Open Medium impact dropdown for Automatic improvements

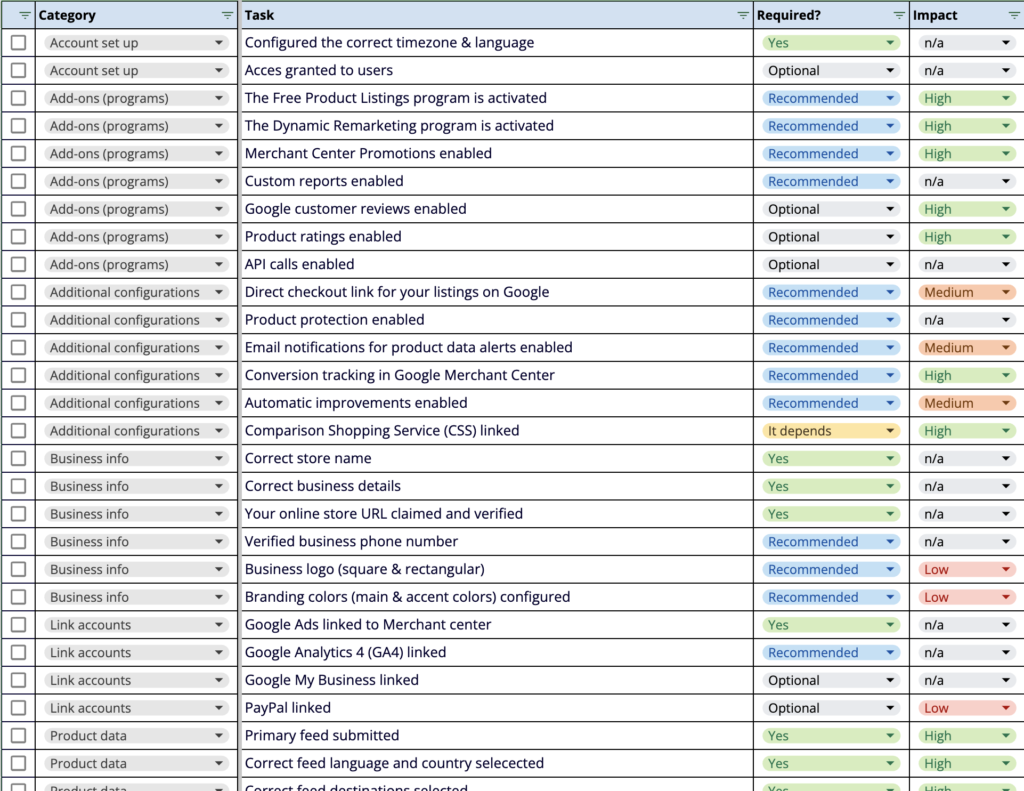coord(1005,403)
